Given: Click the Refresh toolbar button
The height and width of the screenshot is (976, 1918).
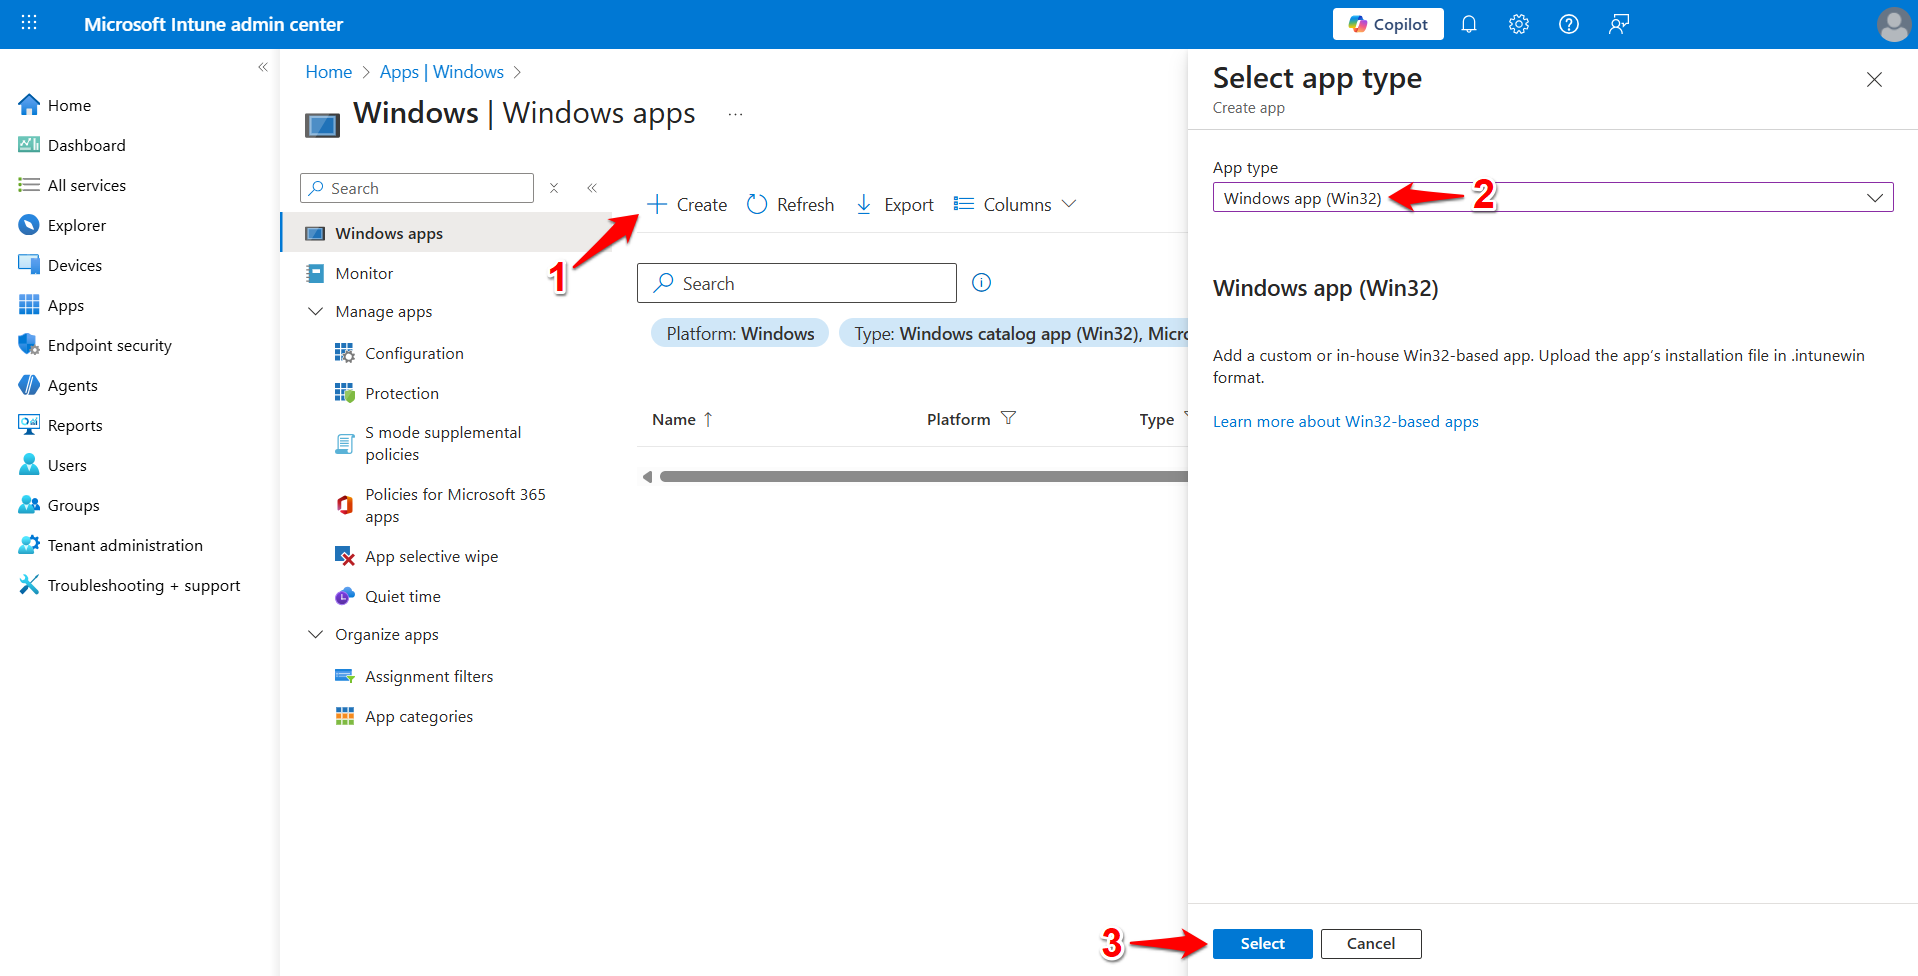Looking at the screenshot, I should coord(790,205).
